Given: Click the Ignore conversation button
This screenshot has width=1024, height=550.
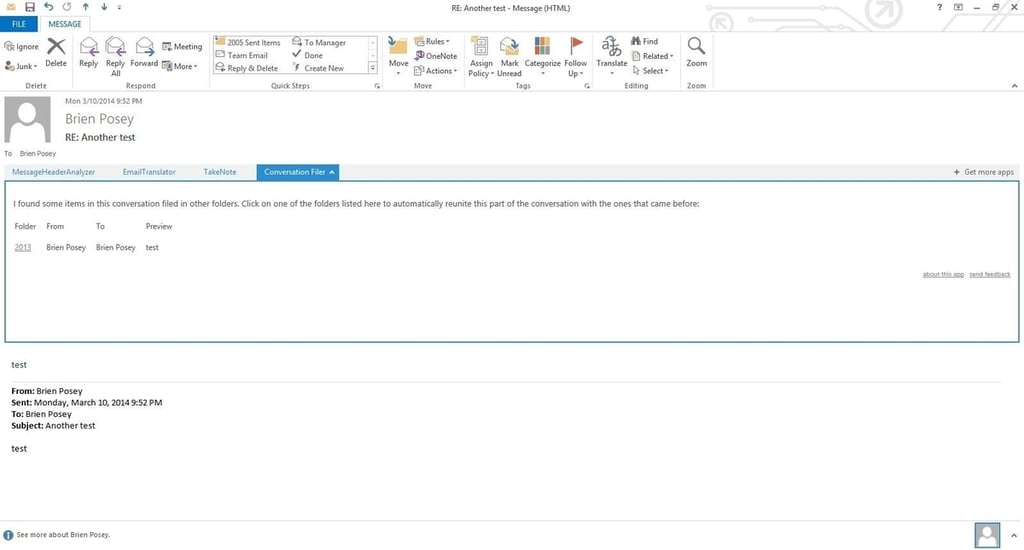Looking at the screenshot, I should coord(22,46).
